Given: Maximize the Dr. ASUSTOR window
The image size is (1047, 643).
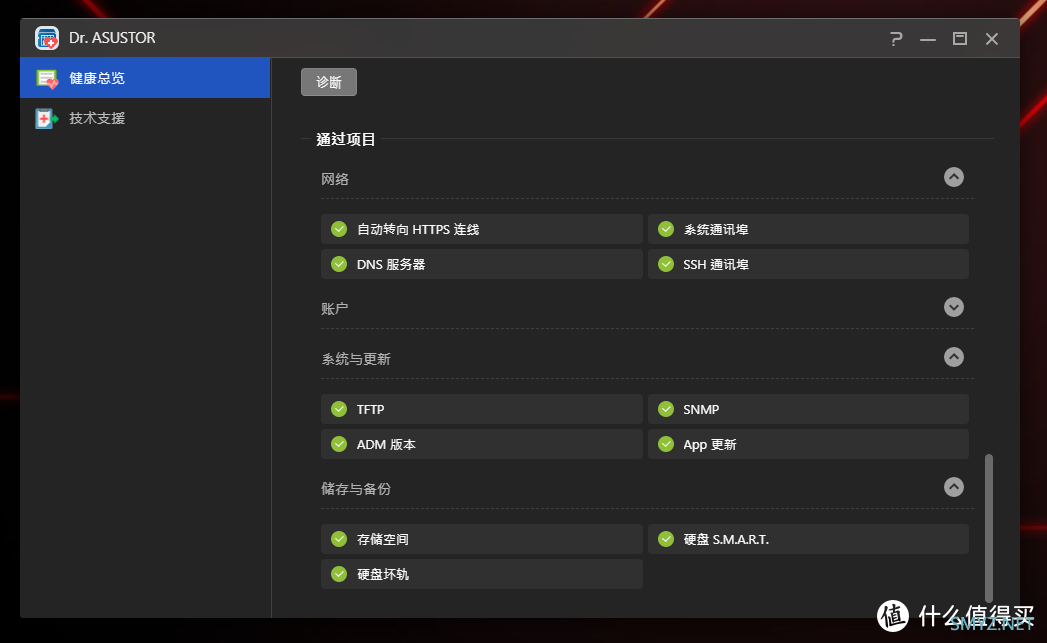Looking at the screenshot, I should tap(960, 39).
